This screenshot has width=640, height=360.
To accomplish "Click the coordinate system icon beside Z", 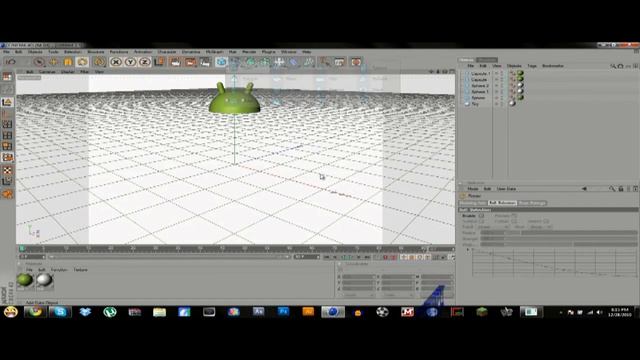I will coord(159,62).
